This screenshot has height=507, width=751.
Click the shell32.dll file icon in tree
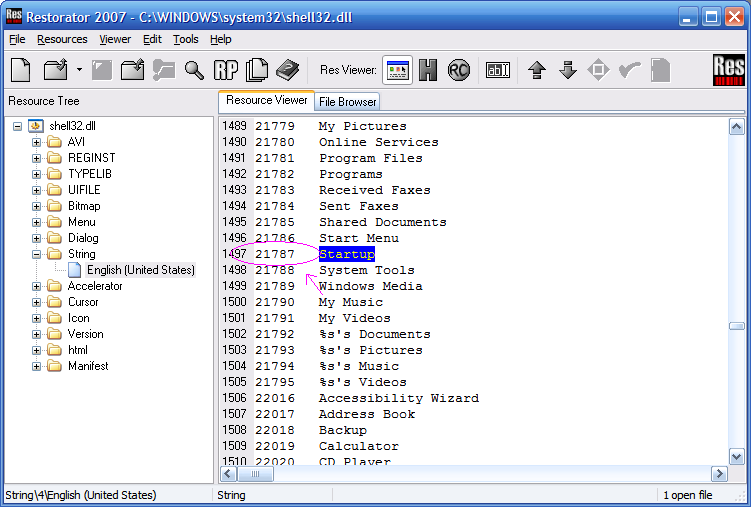(35, 126)
